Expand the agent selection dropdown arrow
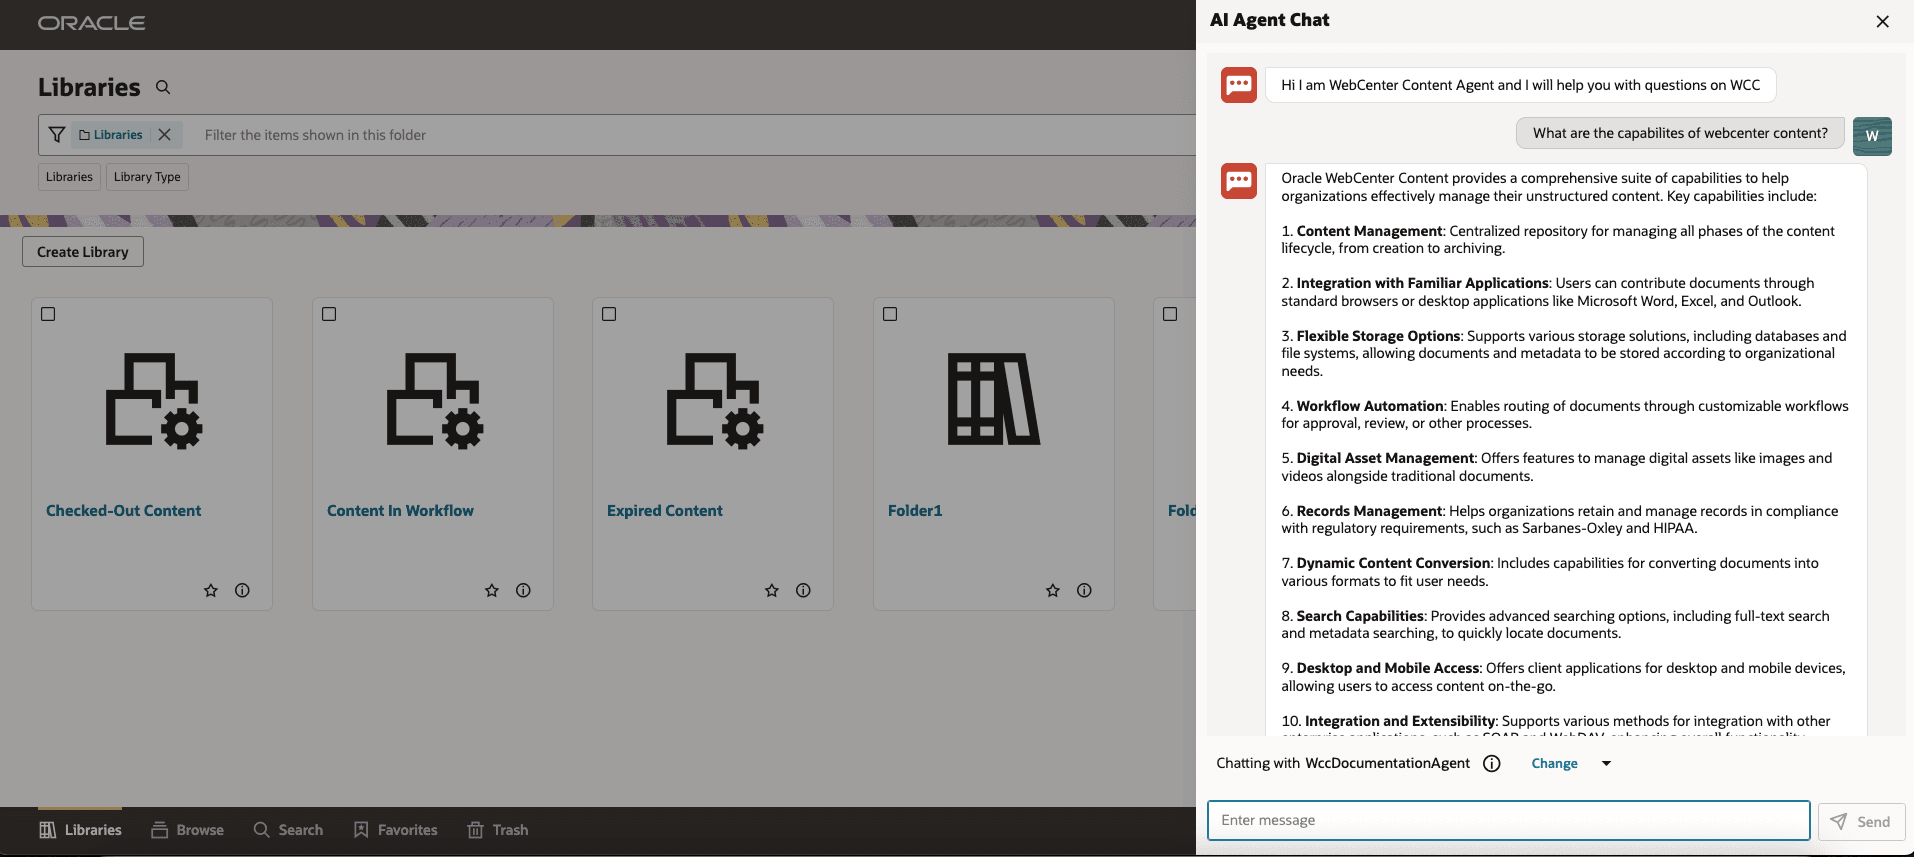This screenshot has height=857, width=1914. coord(1607,763)
